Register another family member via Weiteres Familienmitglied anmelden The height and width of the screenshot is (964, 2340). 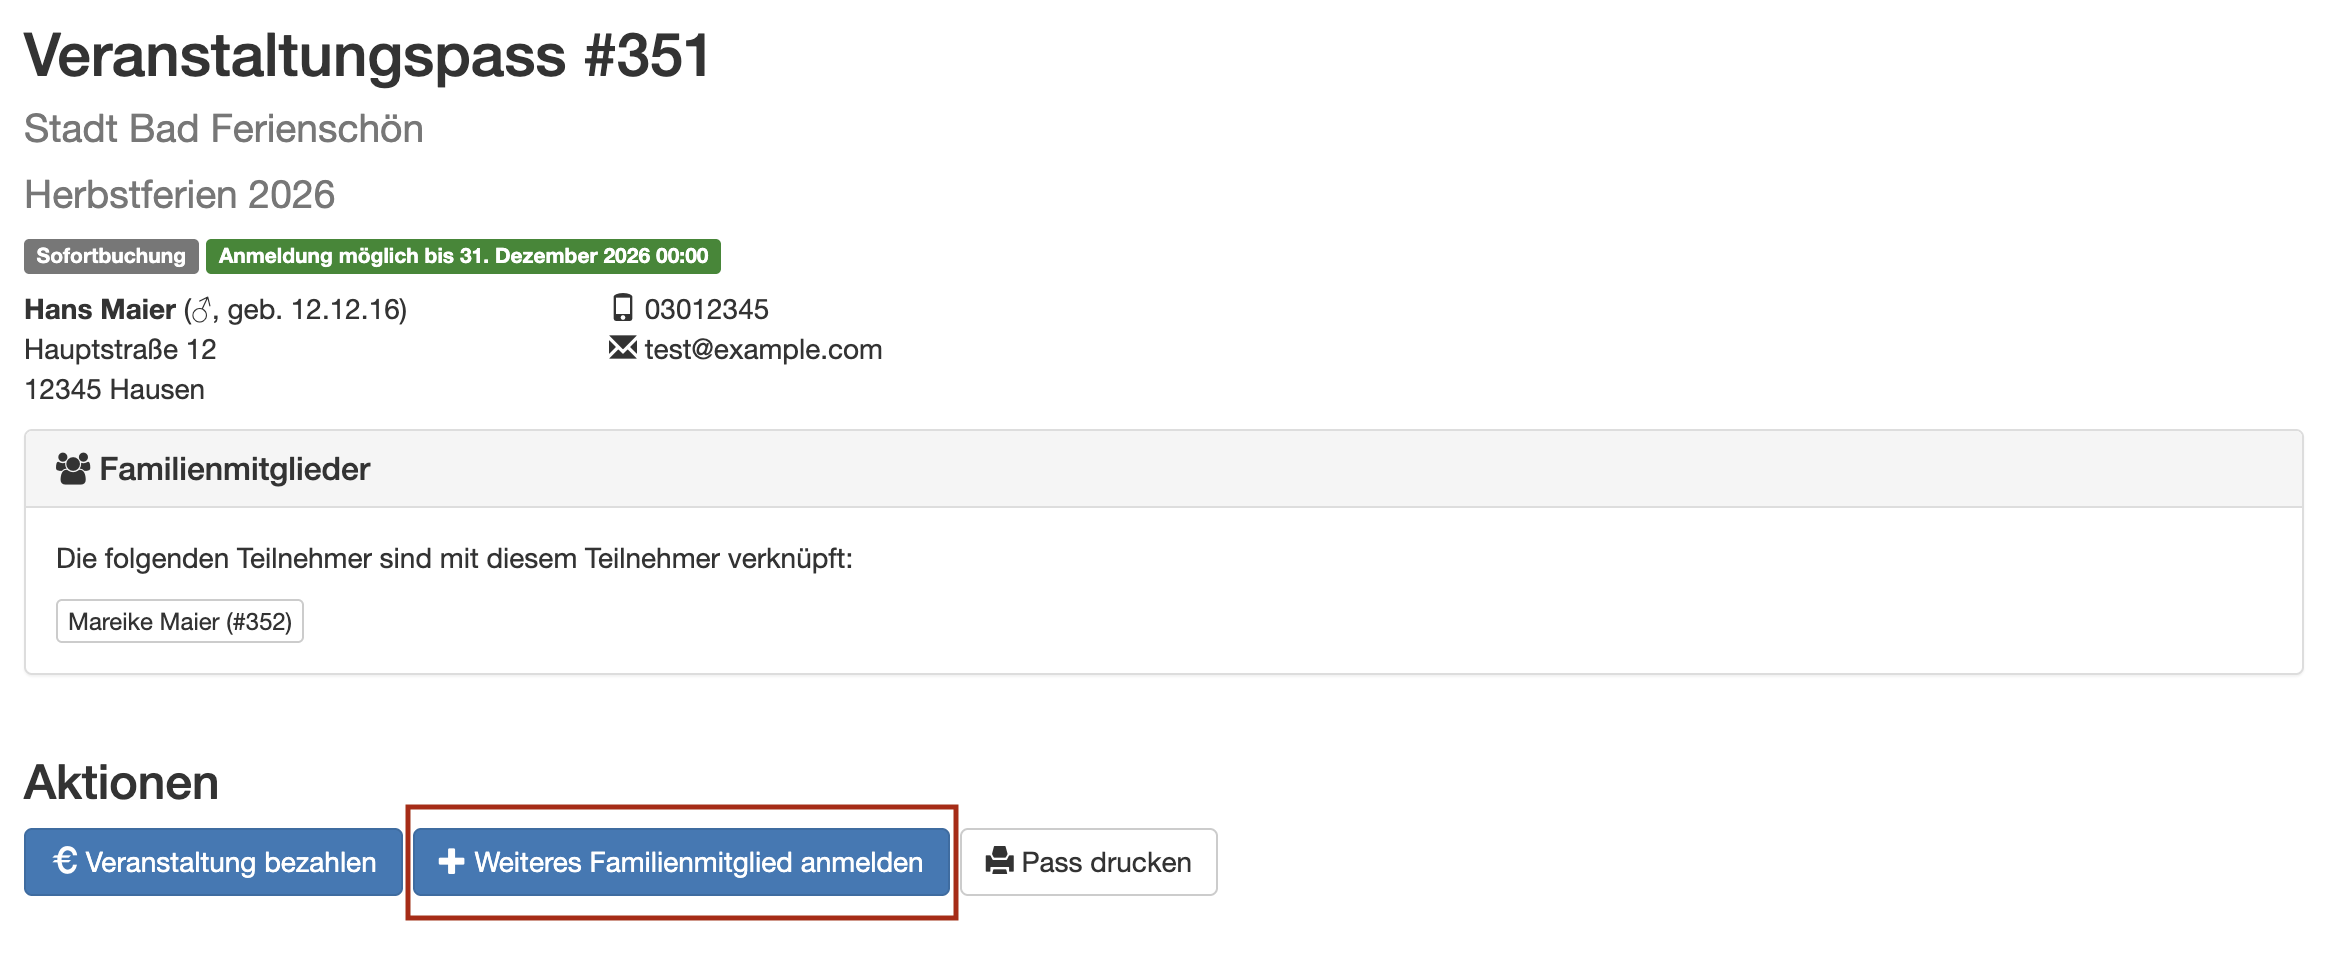pos(697,862)
